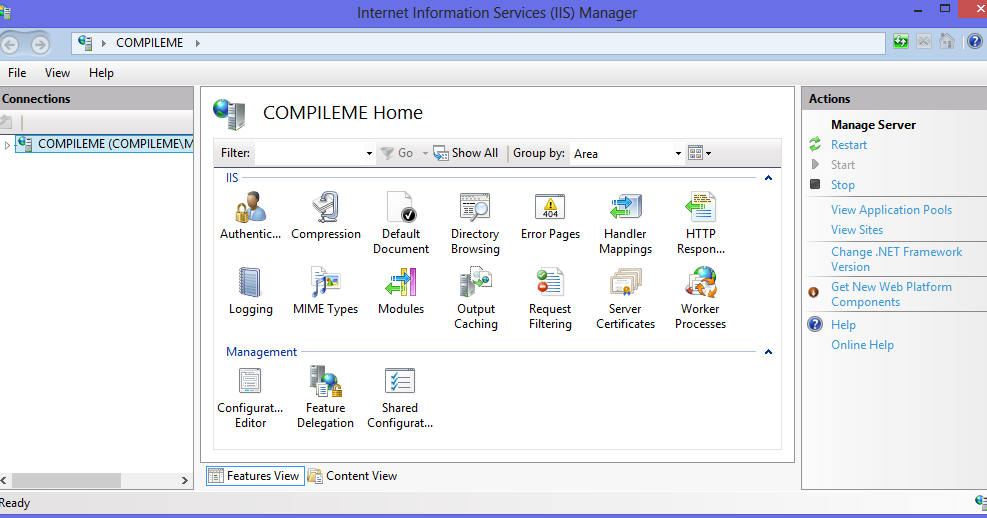Click the home icon in address bar

(x=947, y=42)
